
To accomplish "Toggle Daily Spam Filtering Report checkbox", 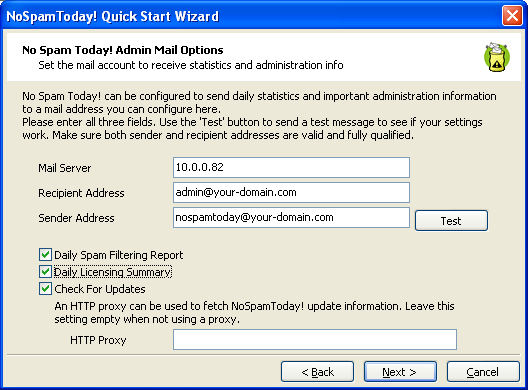I will pyautogui.click(x=45, y=255).
